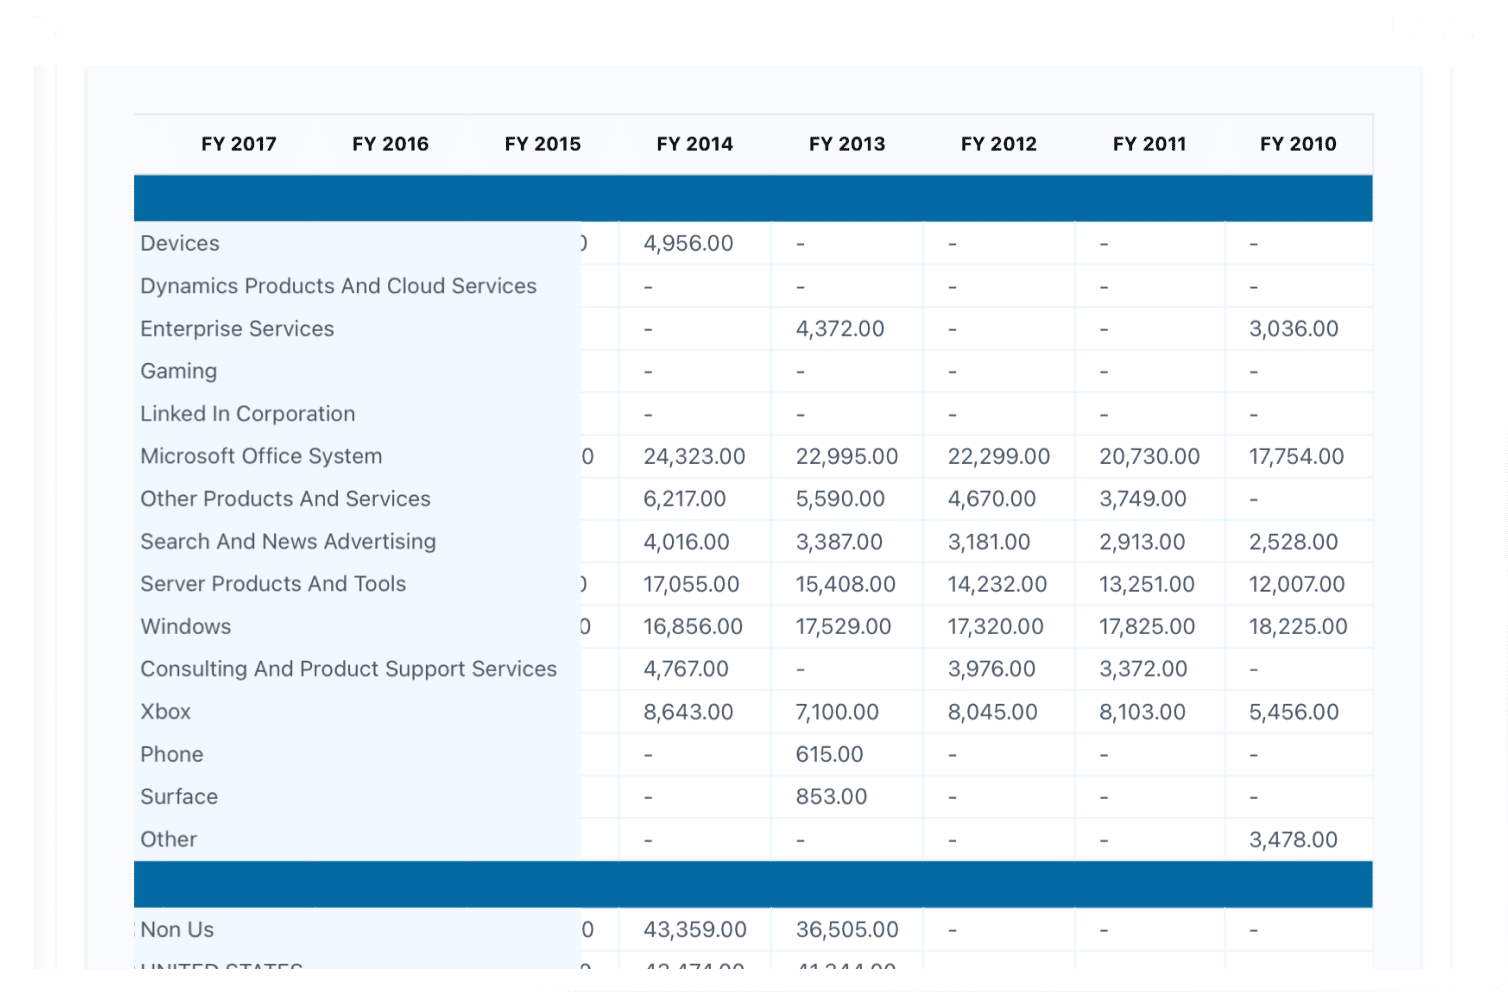Select Consulting And Product Support Services label

pyautogui.click(x=349, y=669)
